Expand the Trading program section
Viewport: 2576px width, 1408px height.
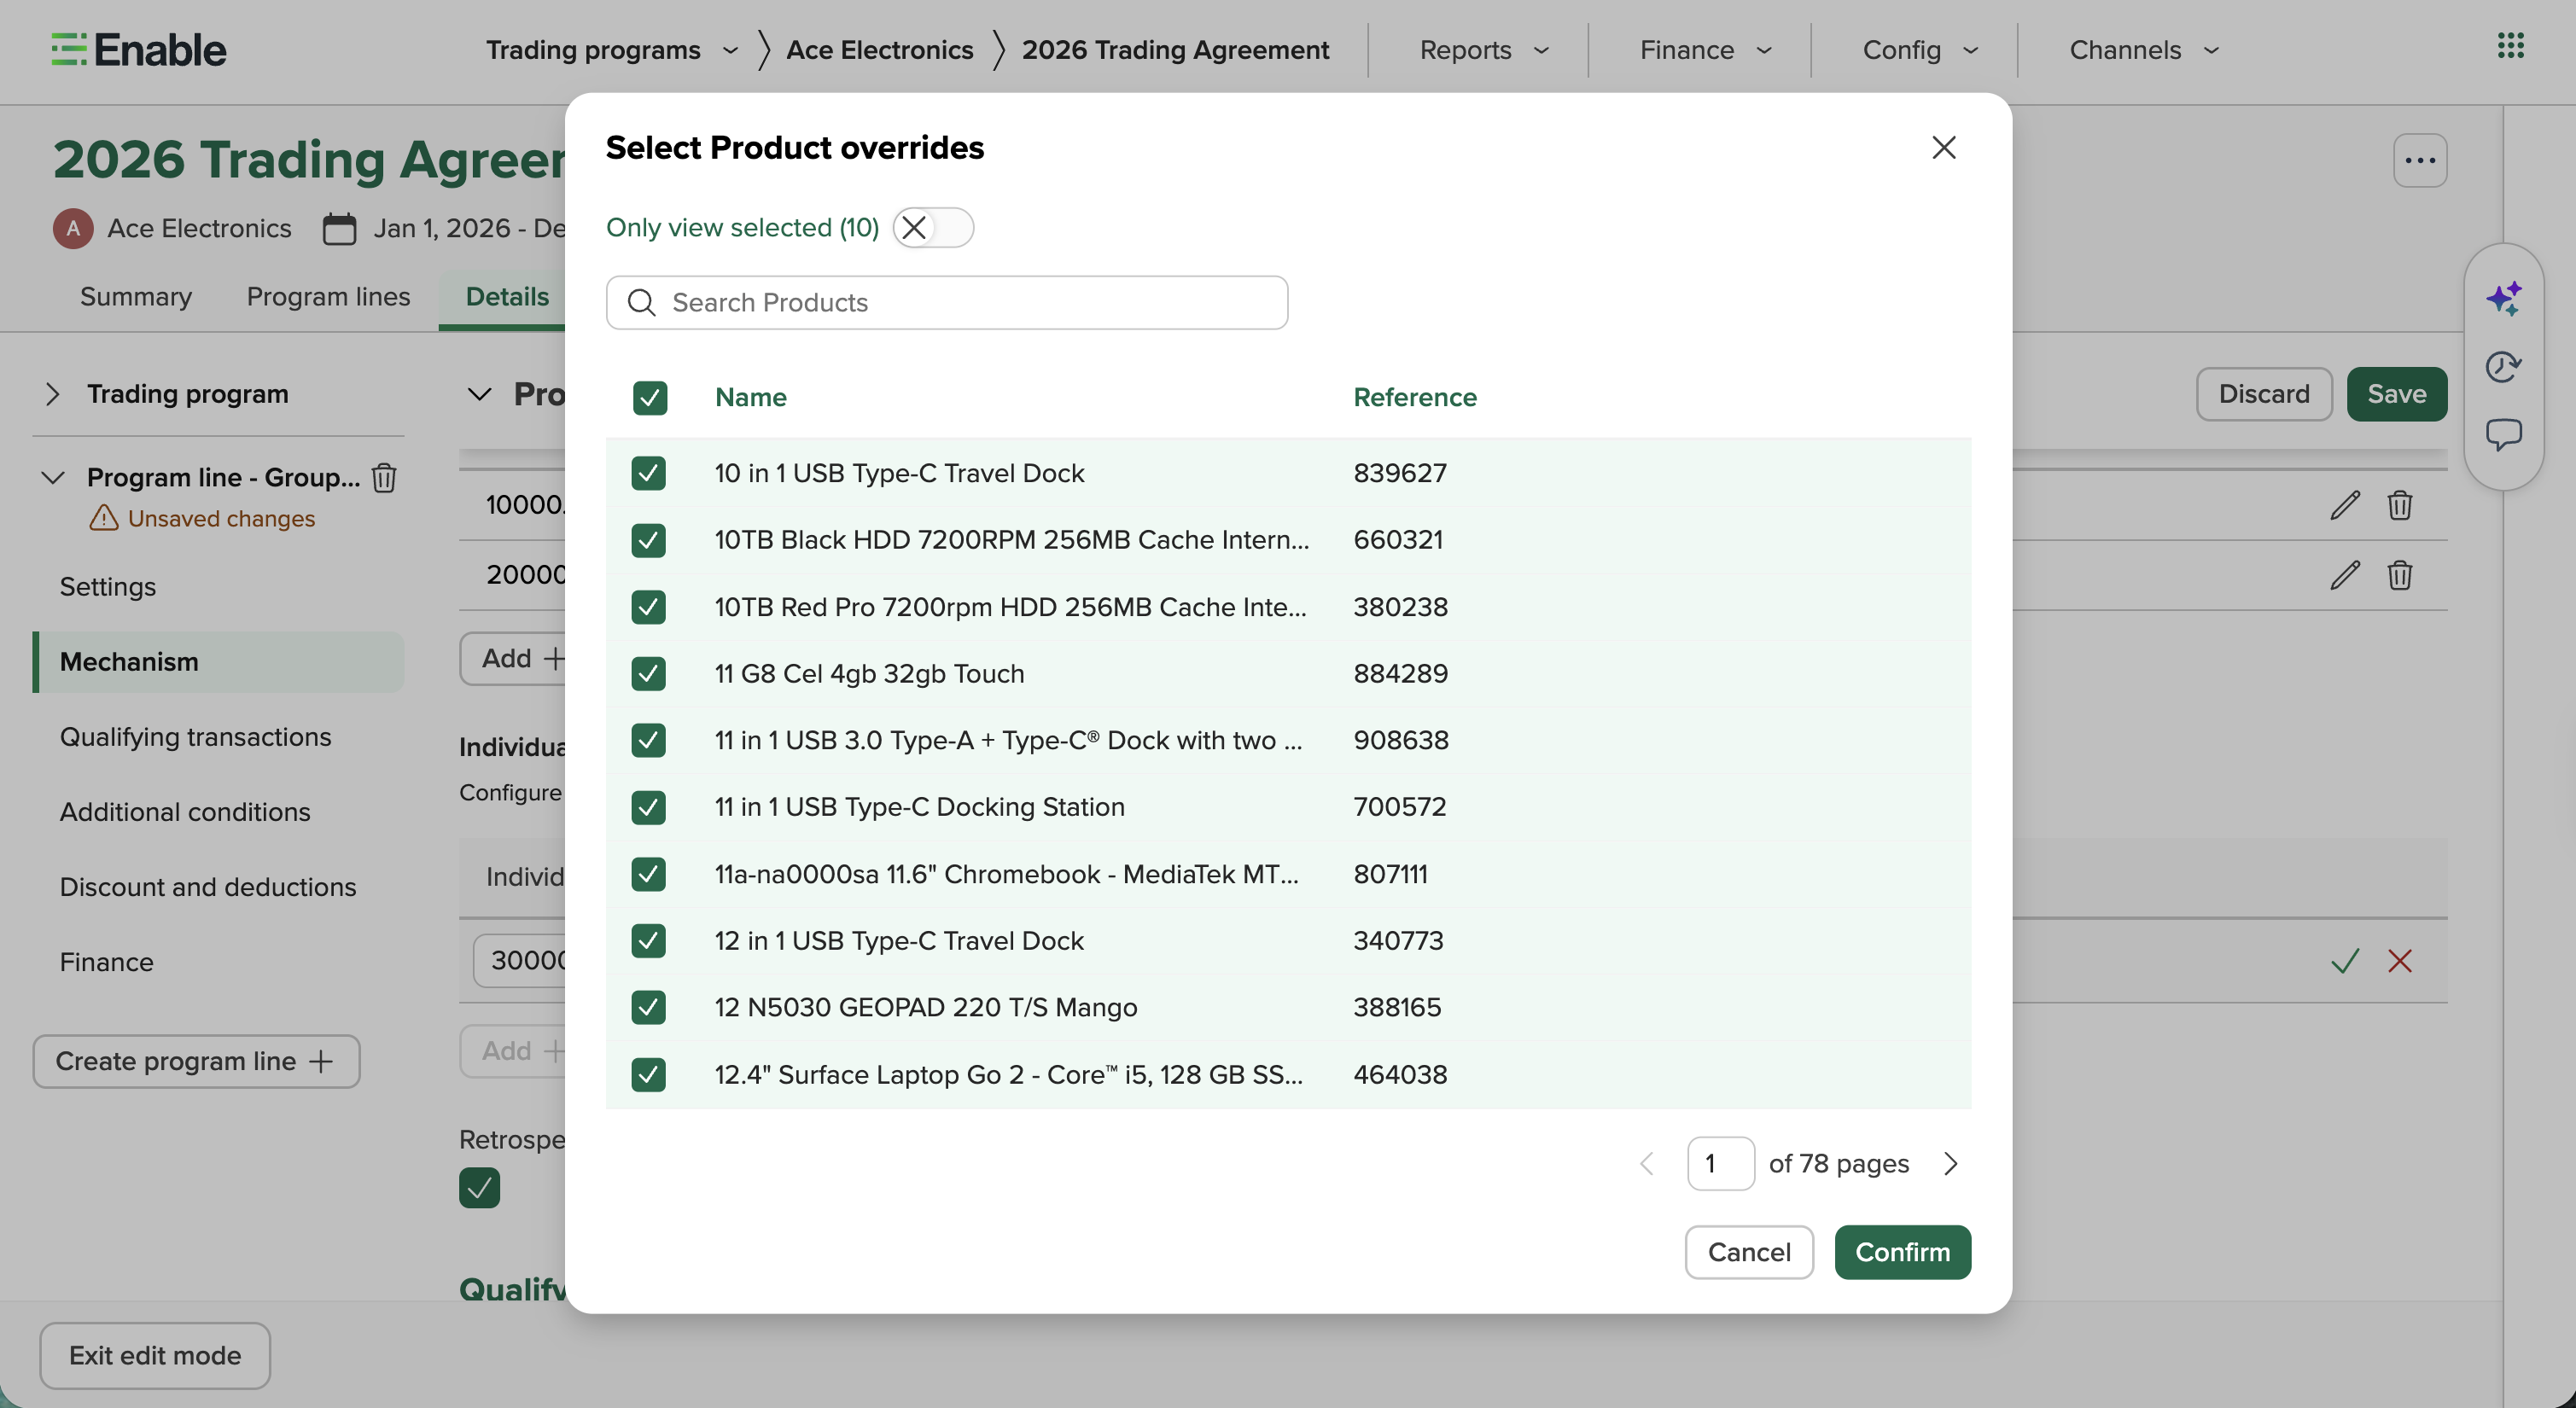[52, 394]
